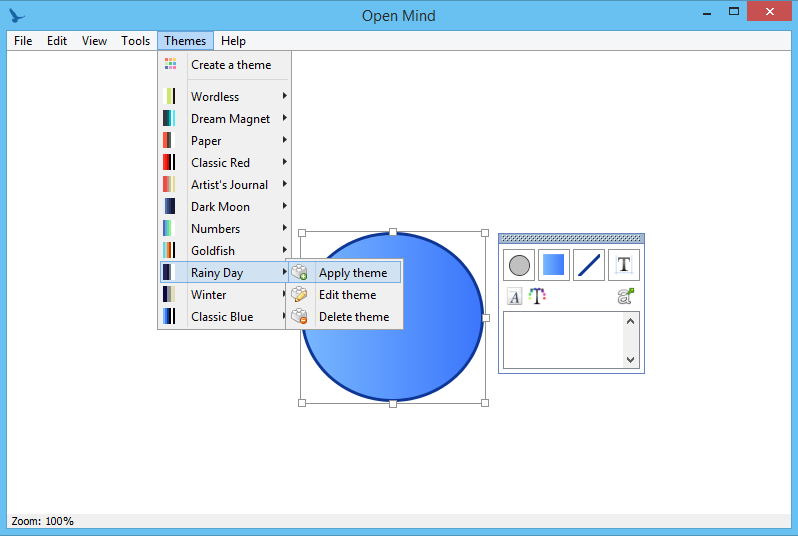Click the top-right selection handle of circle

click(x=485, y=233)
